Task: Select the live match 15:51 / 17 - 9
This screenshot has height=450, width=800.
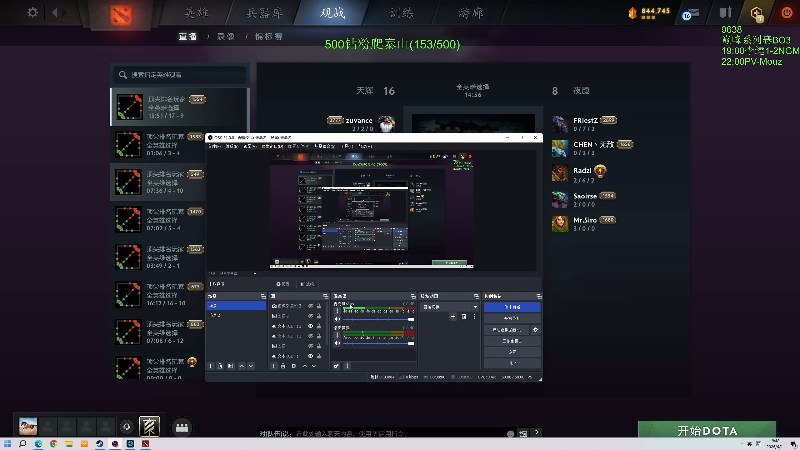Action: click(x=180, y=107)
